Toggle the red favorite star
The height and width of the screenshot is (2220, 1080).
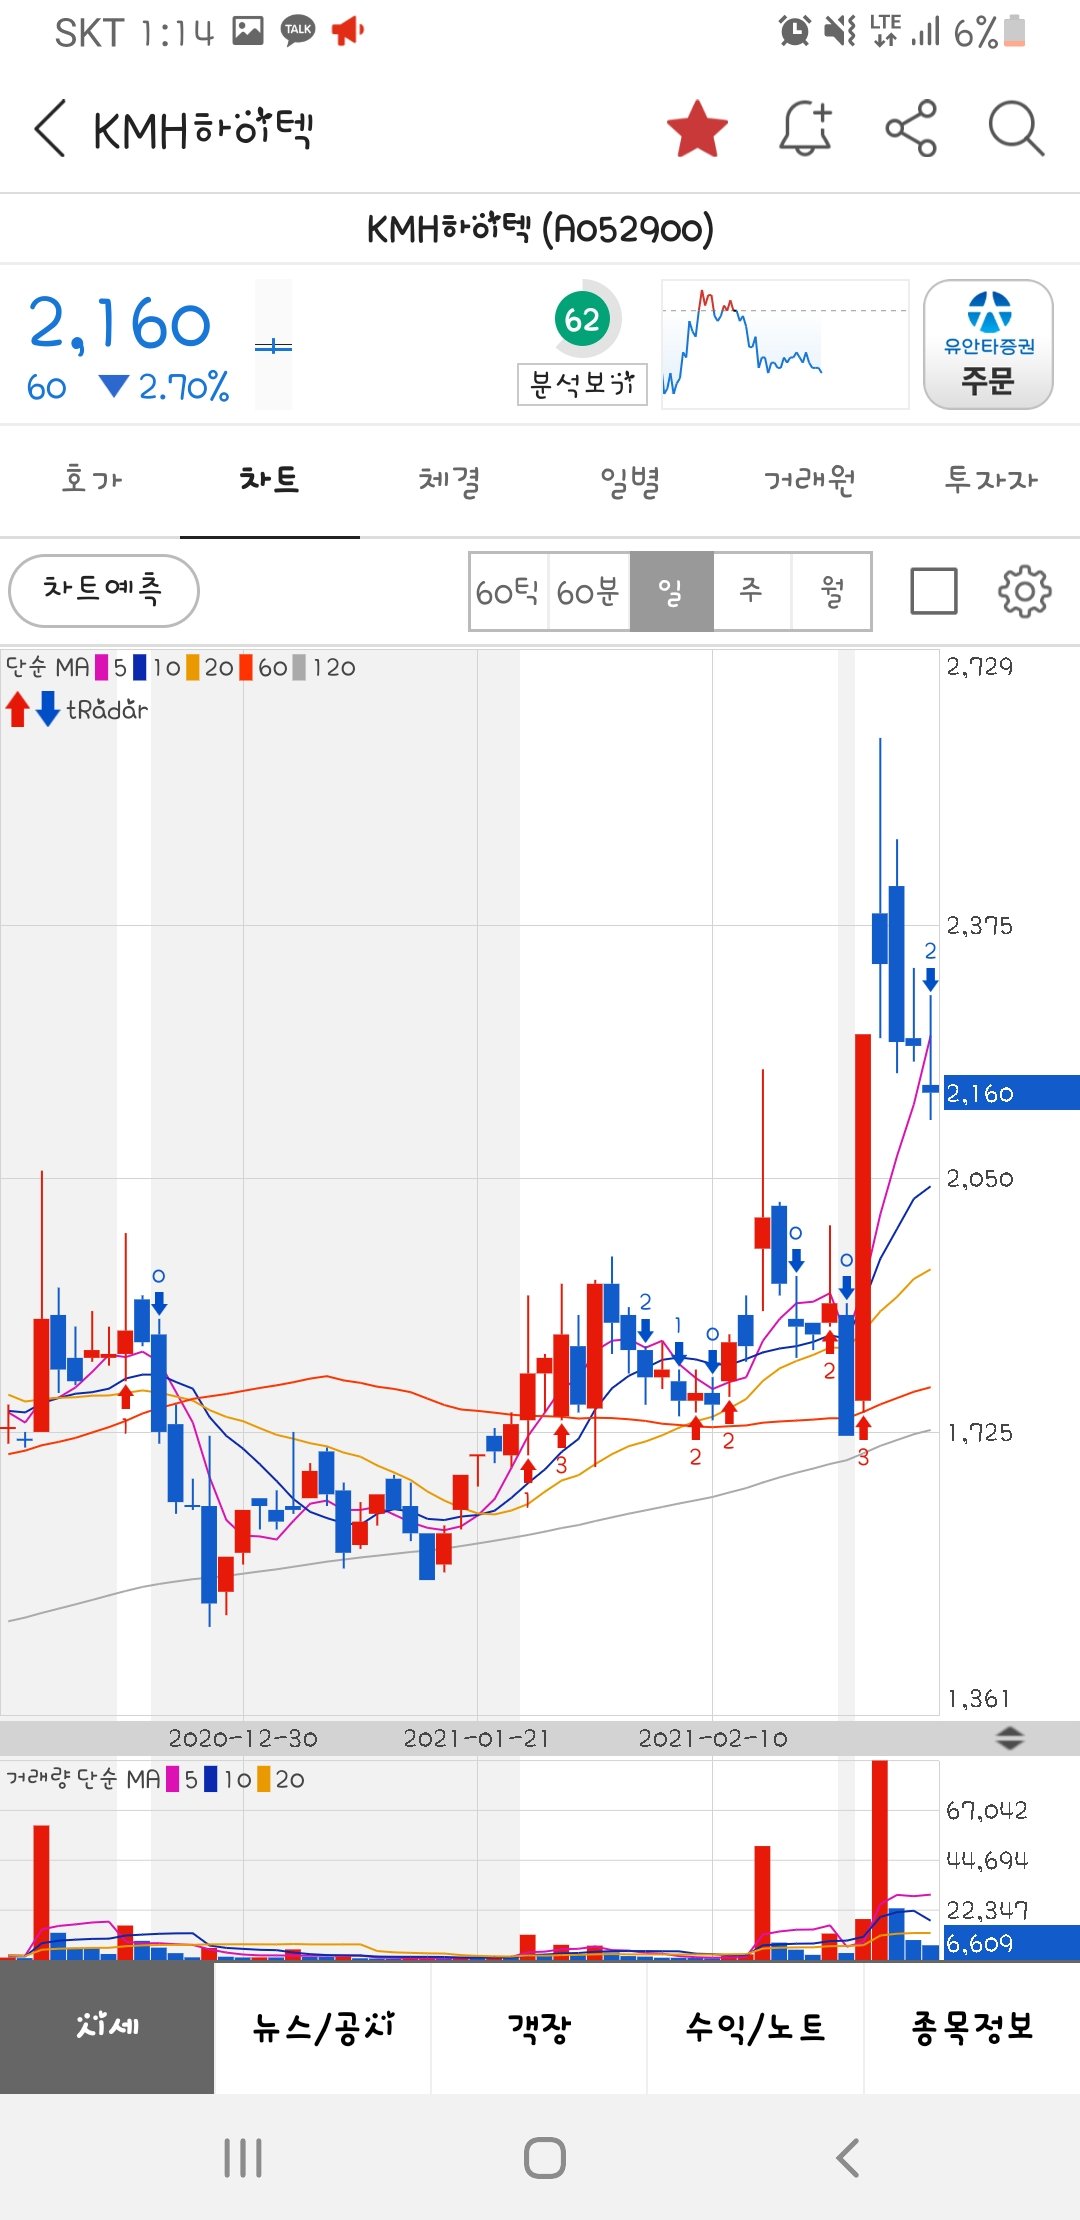pos(697,129)
